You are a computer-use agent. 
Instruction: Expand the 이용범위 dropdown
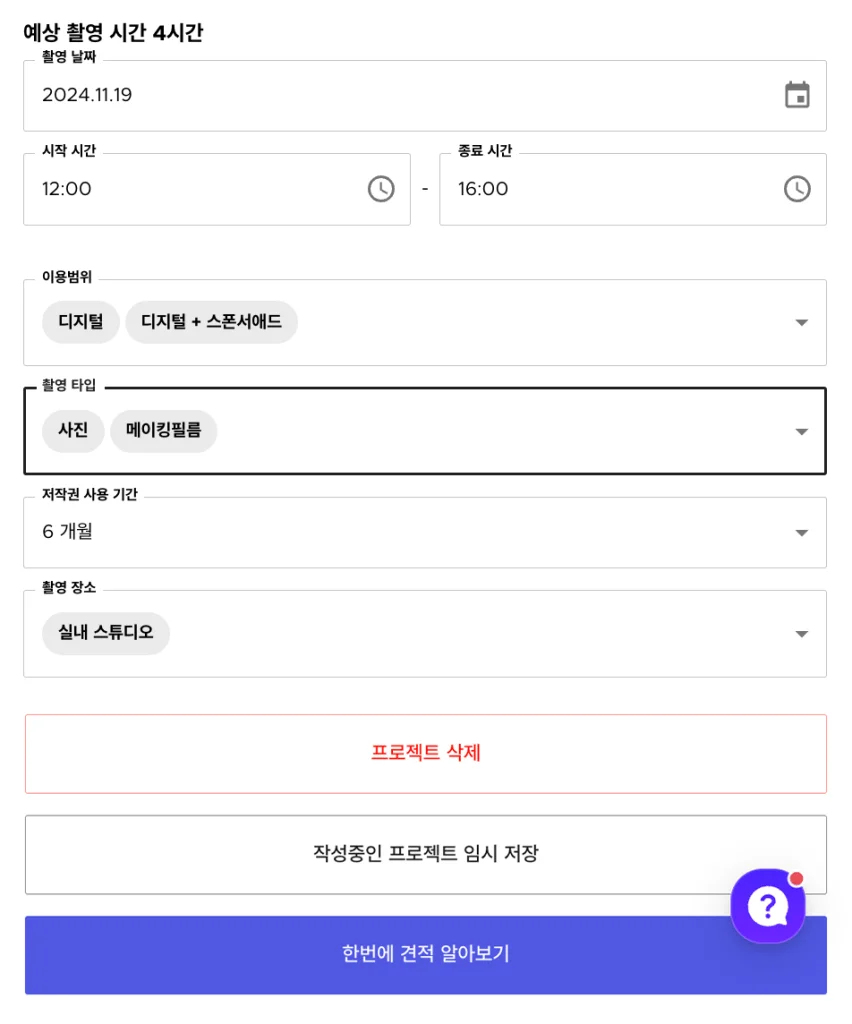point(800,322)
